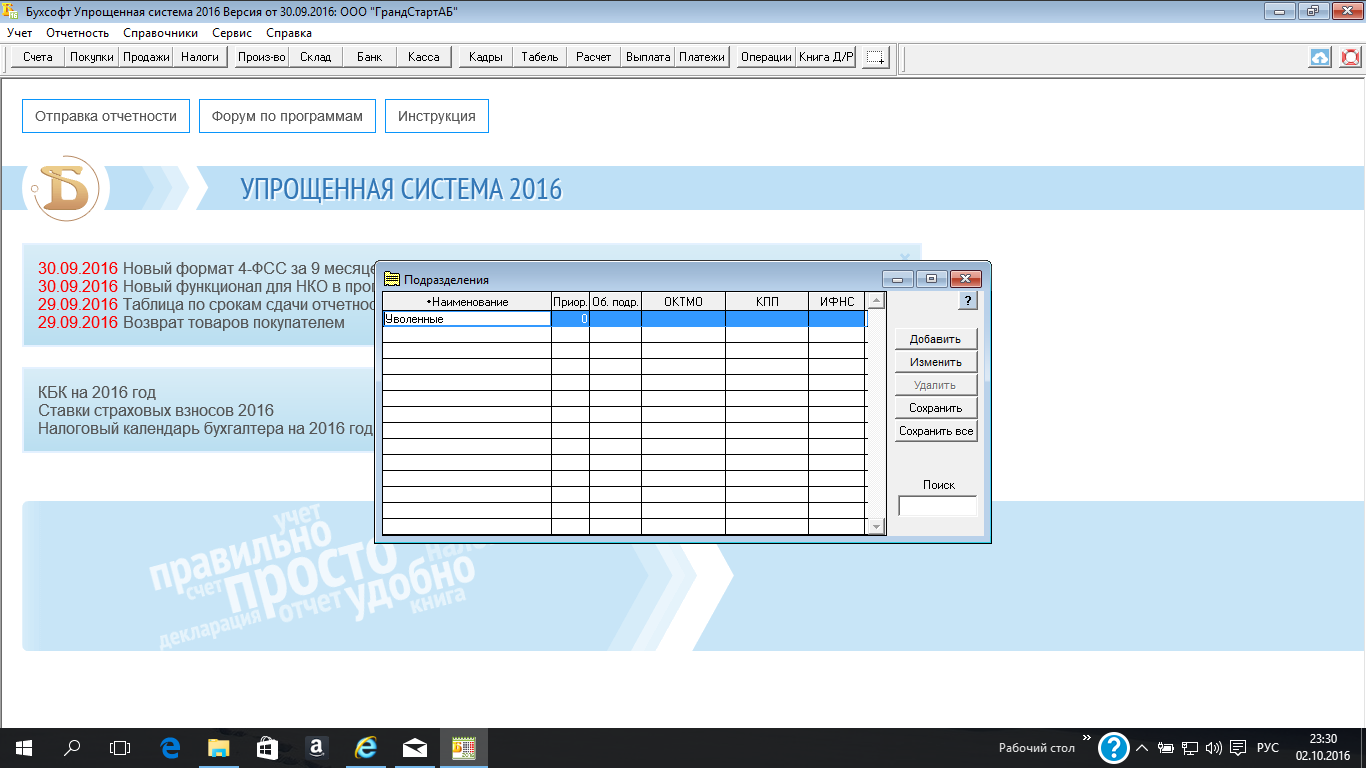Expand hidden desktop toolbar chevron in taskbar
Screen dimensions: 1366x768
pyautogui.click(x=1086, y=738)
